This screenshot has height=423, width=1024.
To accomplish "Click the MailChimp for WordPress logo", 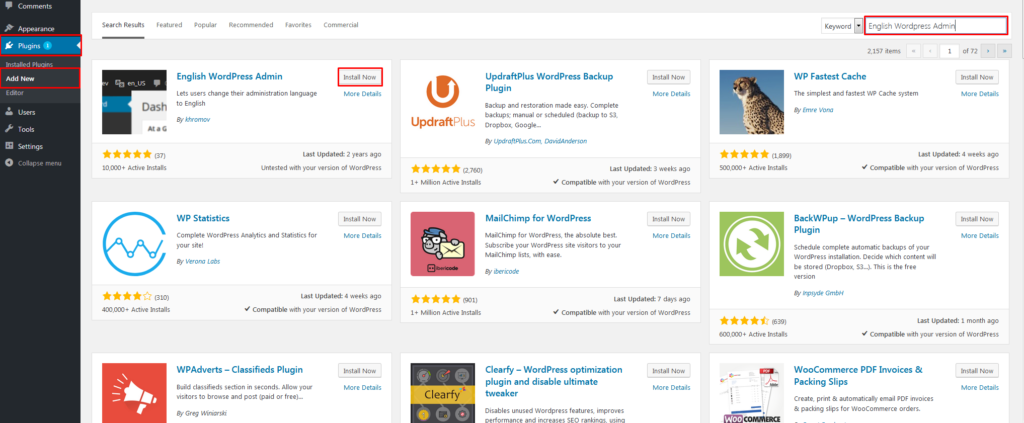I will pos(443,243).
